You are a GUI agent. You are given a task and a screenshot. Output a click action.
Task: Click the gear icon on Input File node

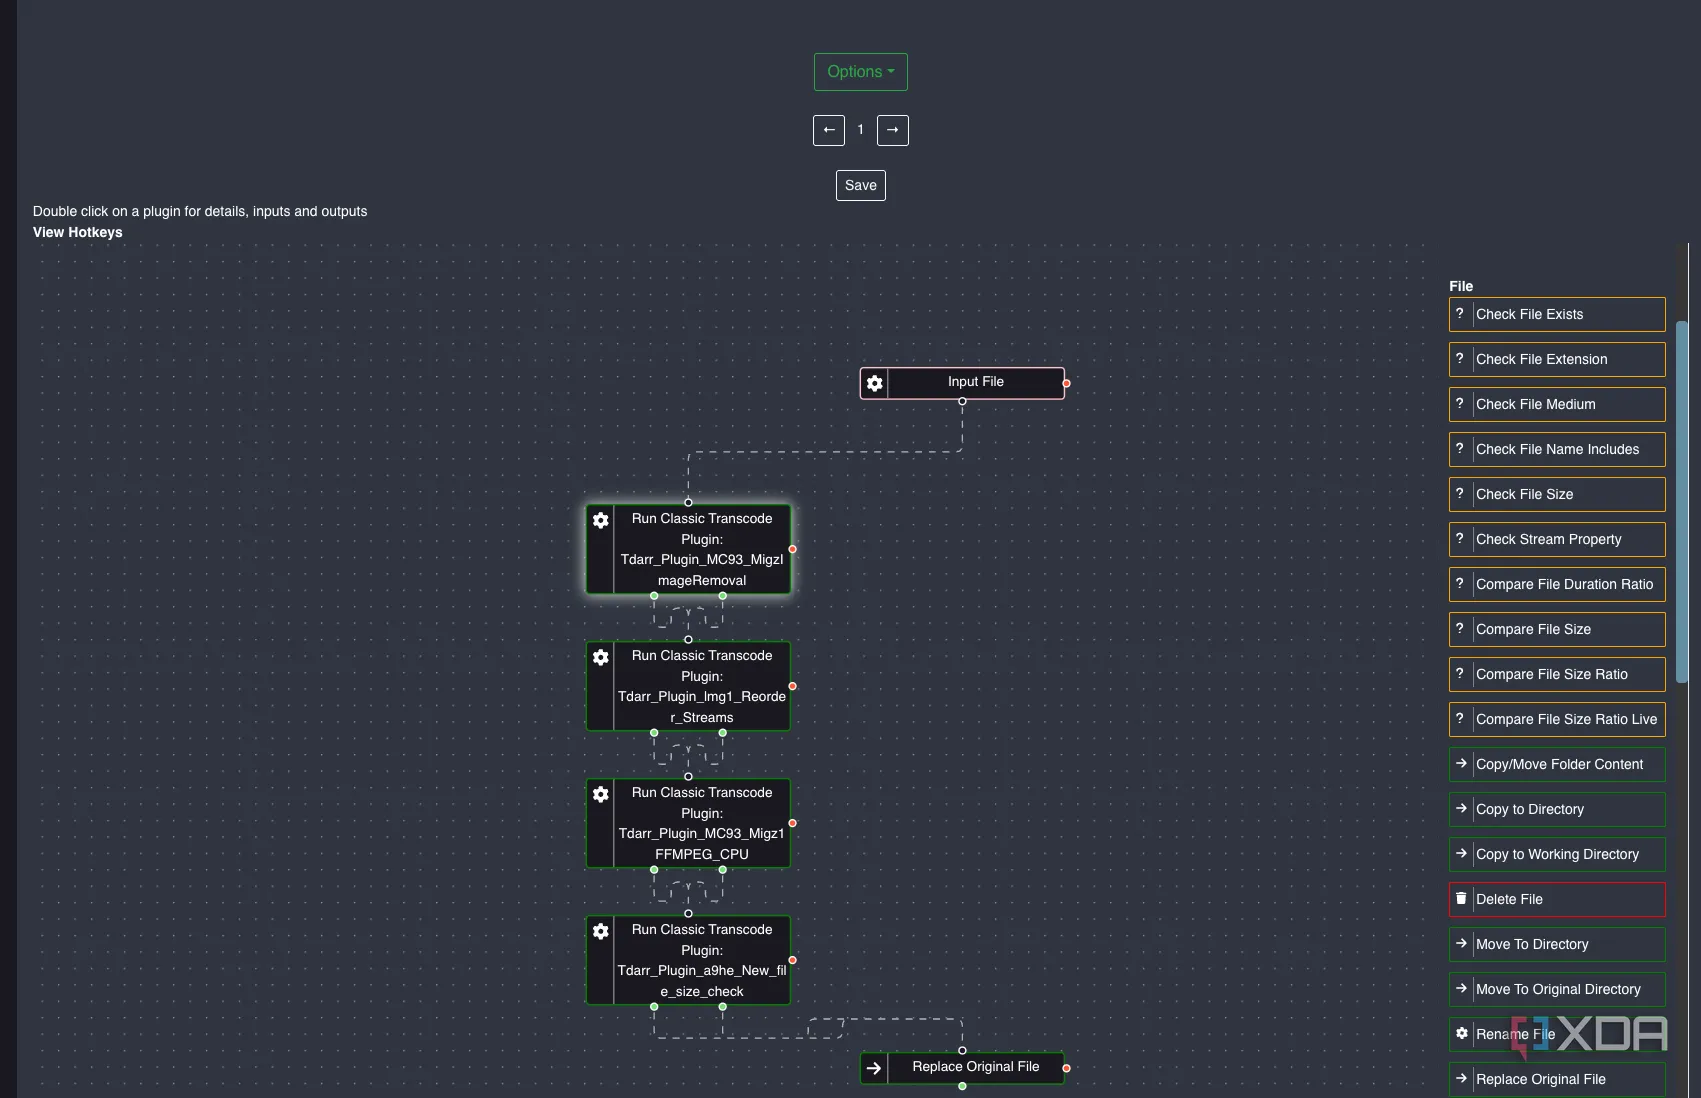point(875,383)
